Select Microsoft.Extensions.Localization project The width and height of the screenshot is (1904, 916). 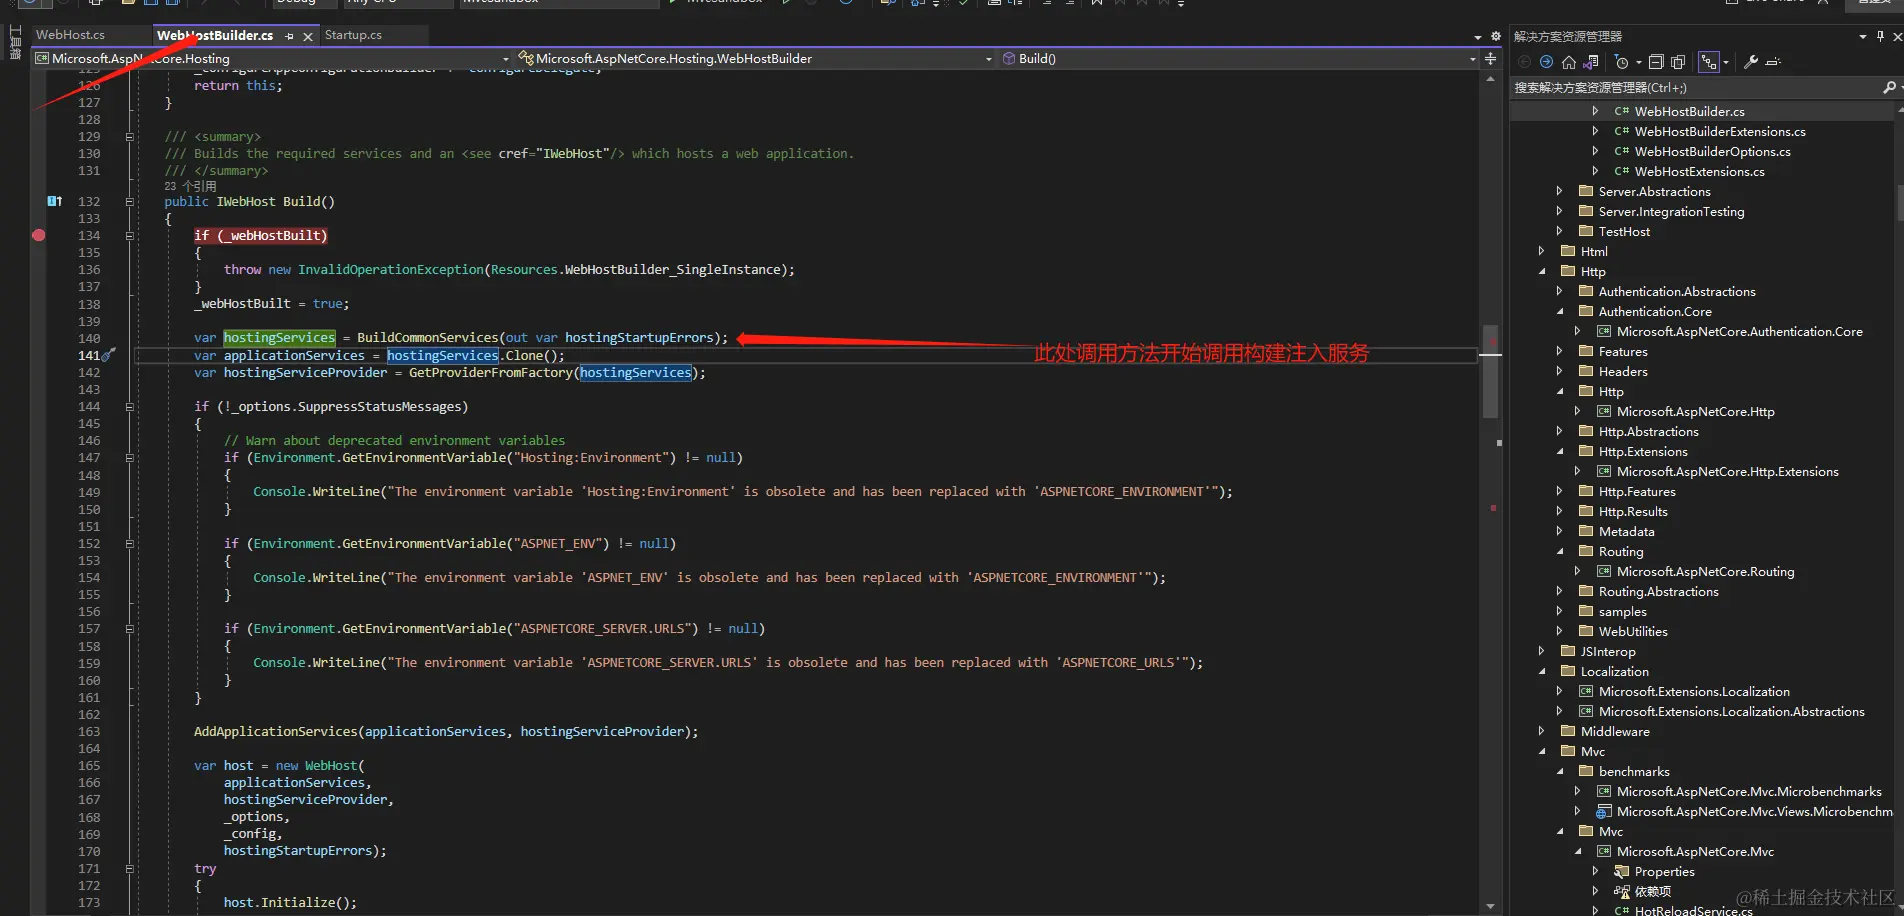point(1694,691)
